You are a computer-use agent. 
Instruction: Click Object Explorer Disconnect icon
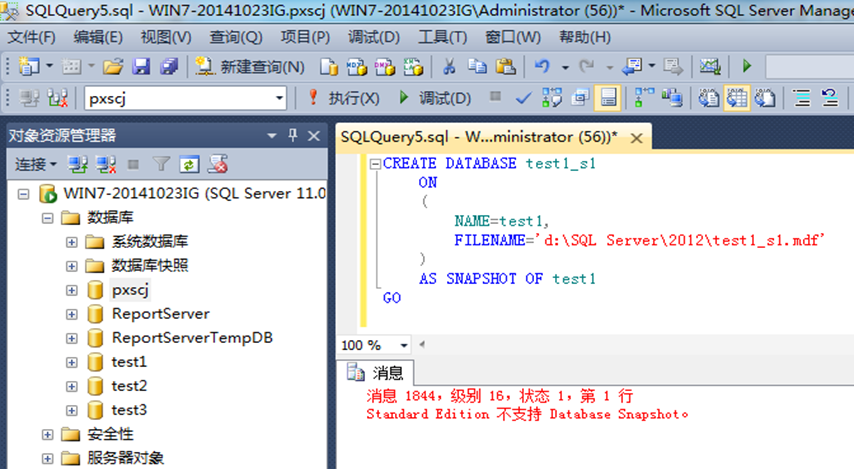(106, 165)
